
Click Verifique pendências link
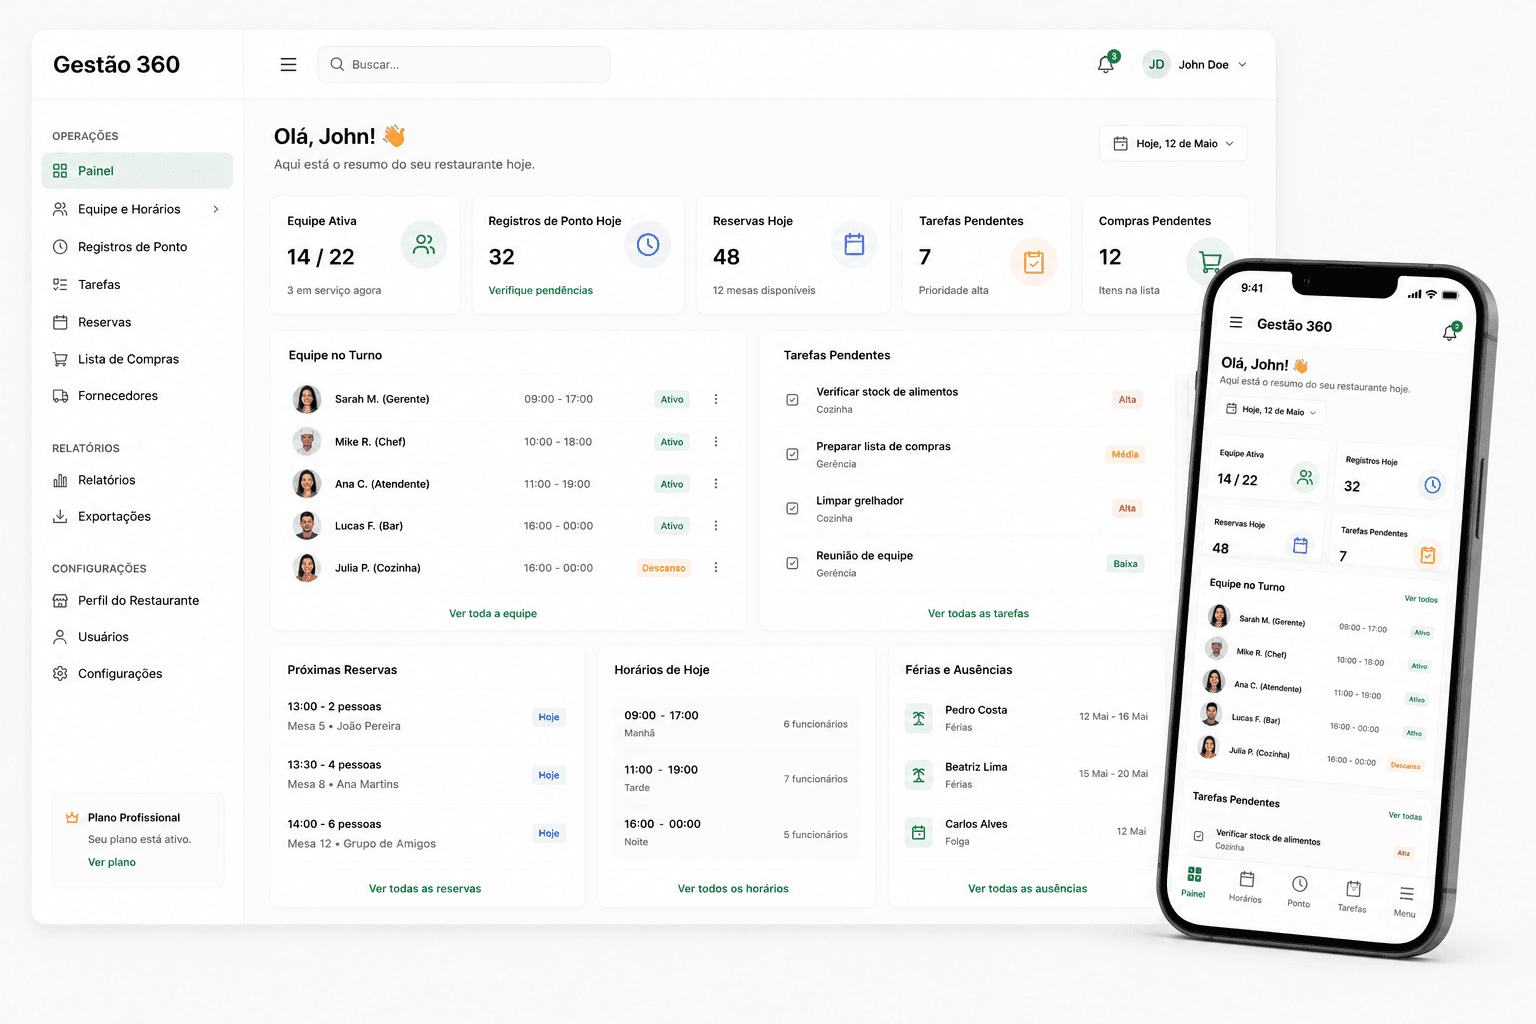tap(540, 291)
